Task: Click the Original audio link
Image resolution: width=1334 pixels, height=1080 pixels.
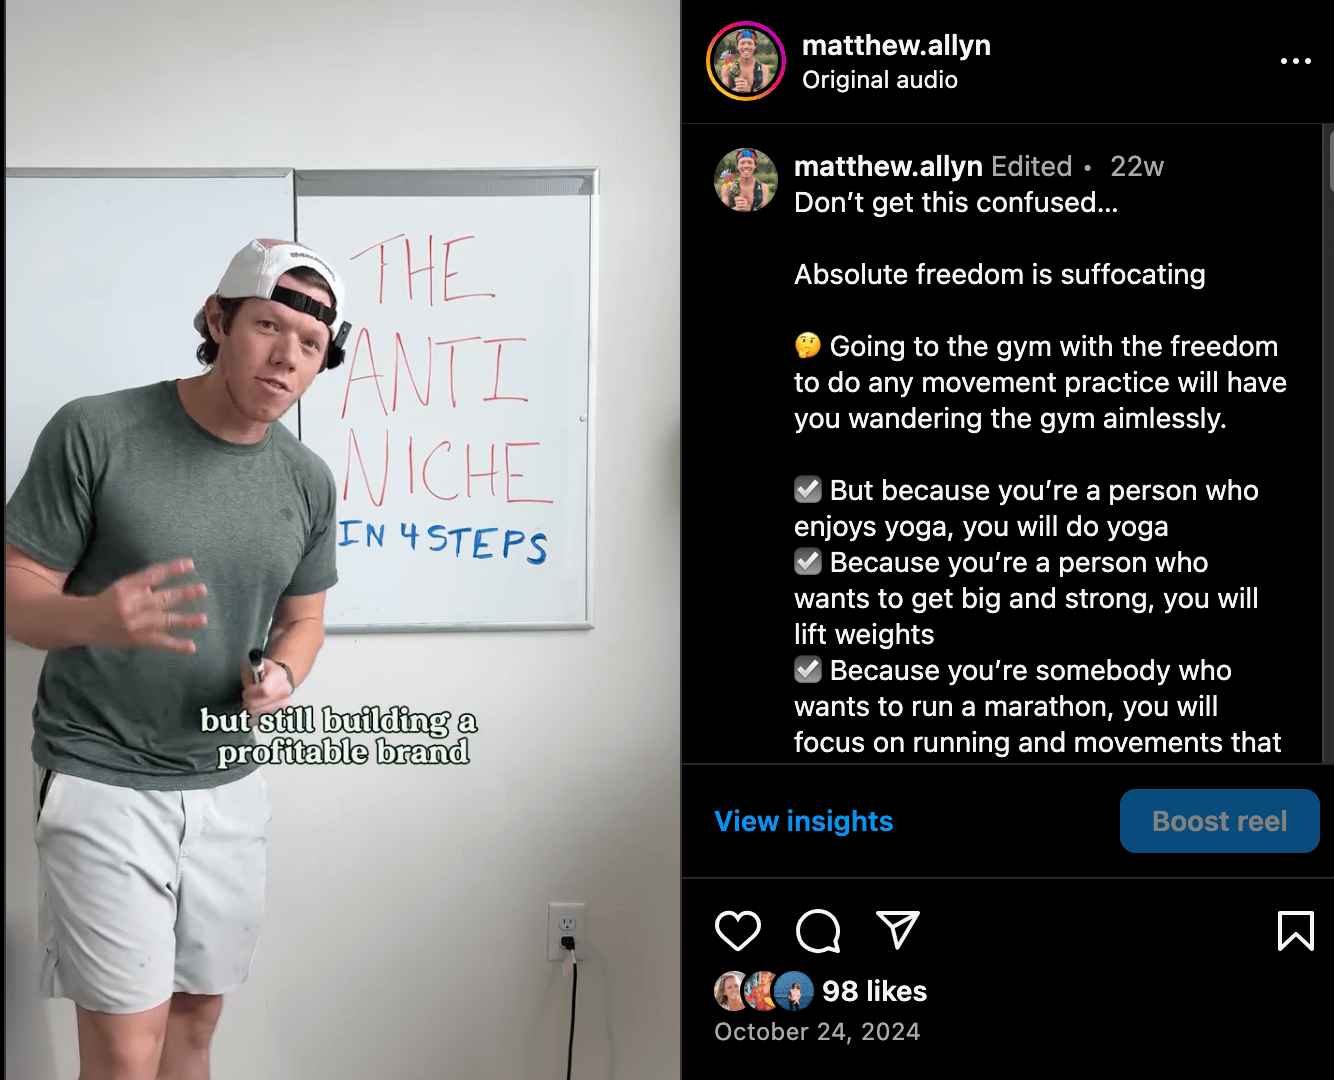Action: coord(880,80)
